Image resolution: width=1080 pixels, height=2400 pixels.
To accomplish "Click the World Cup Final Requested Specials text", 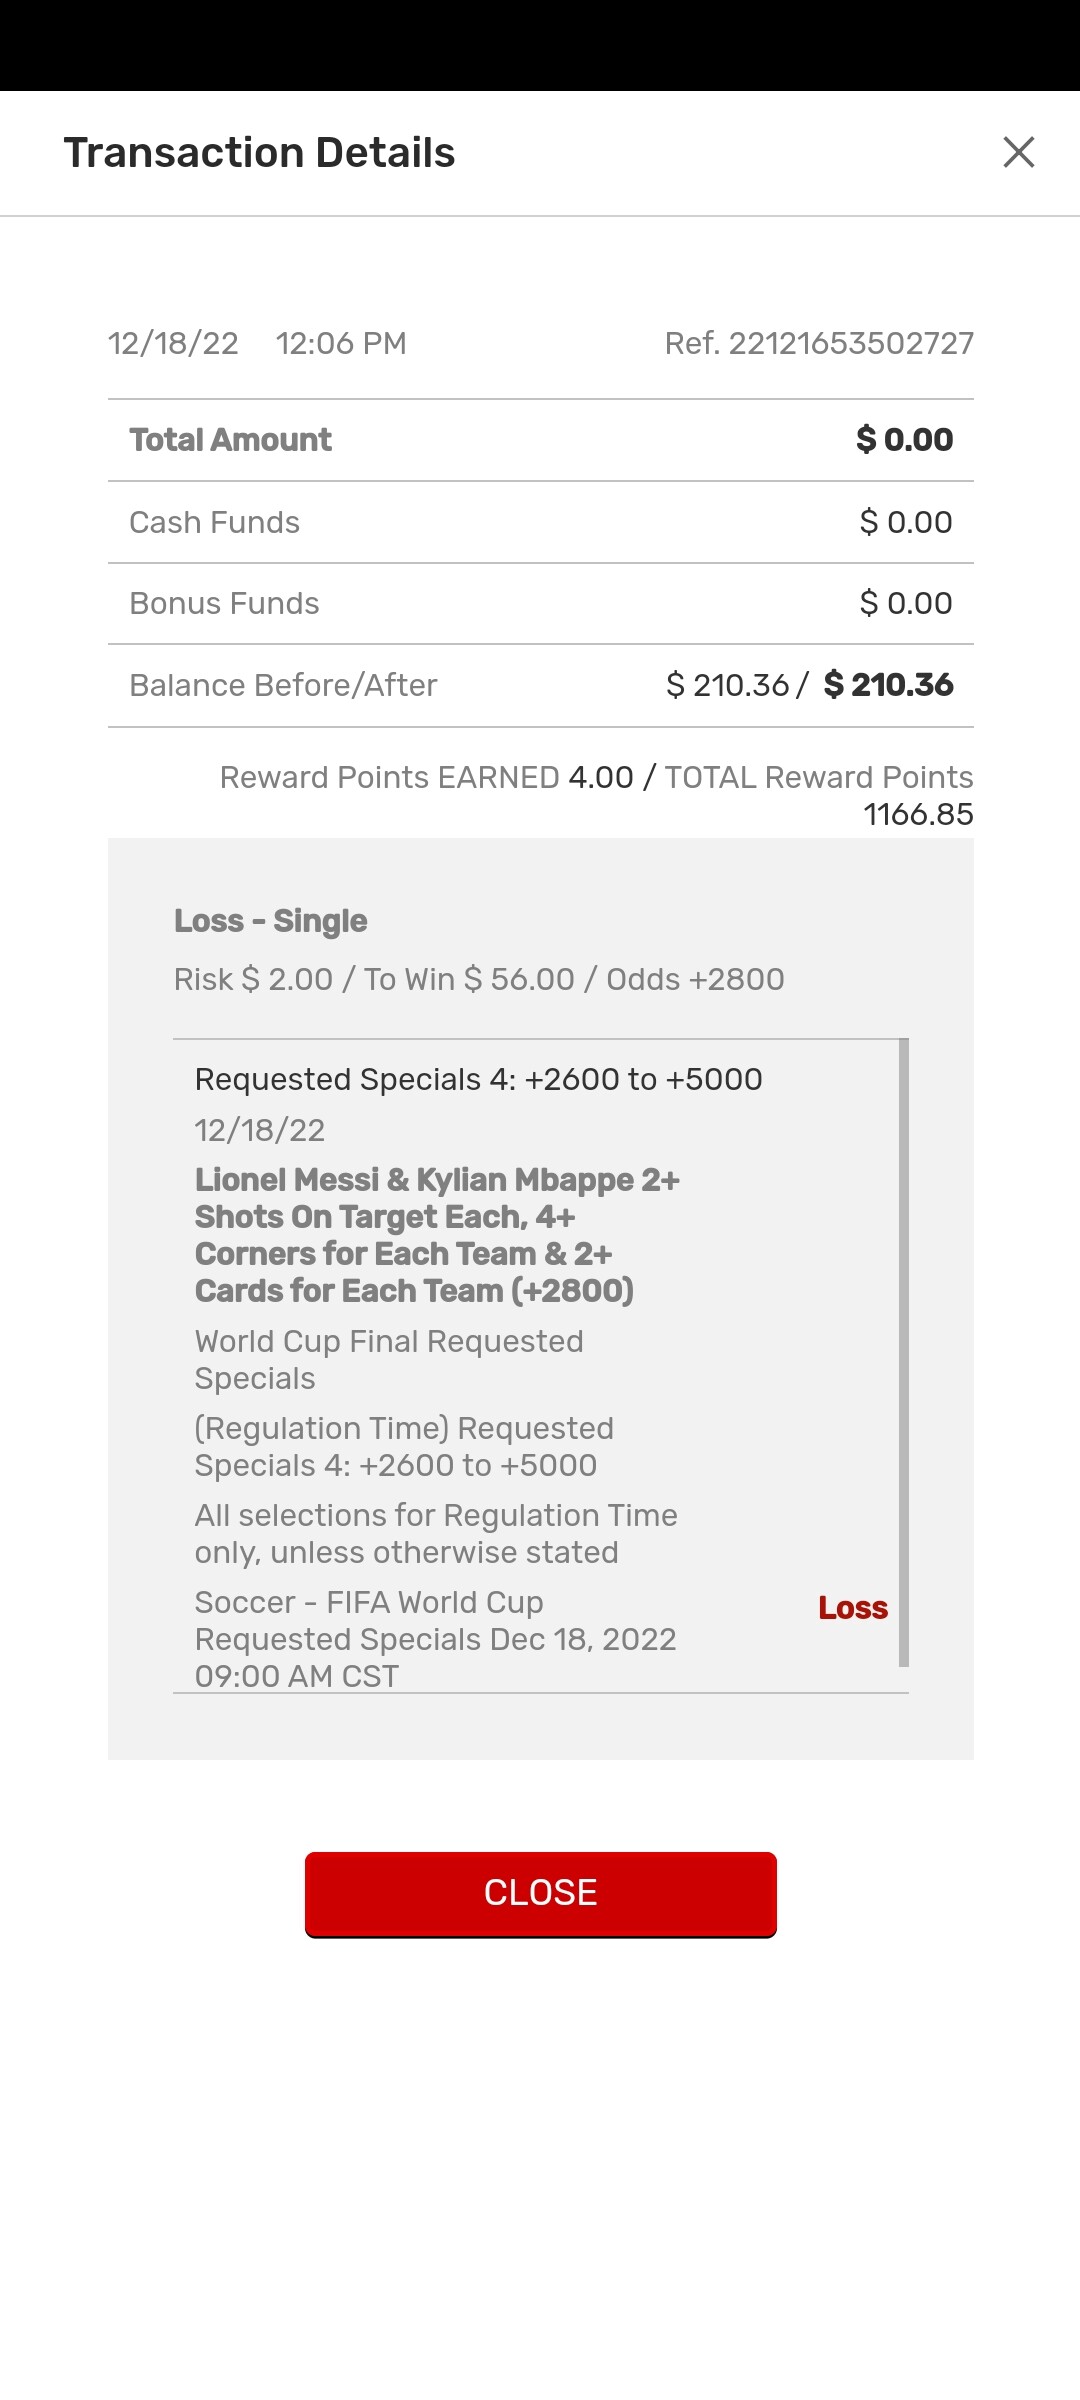I will 389,1360.
